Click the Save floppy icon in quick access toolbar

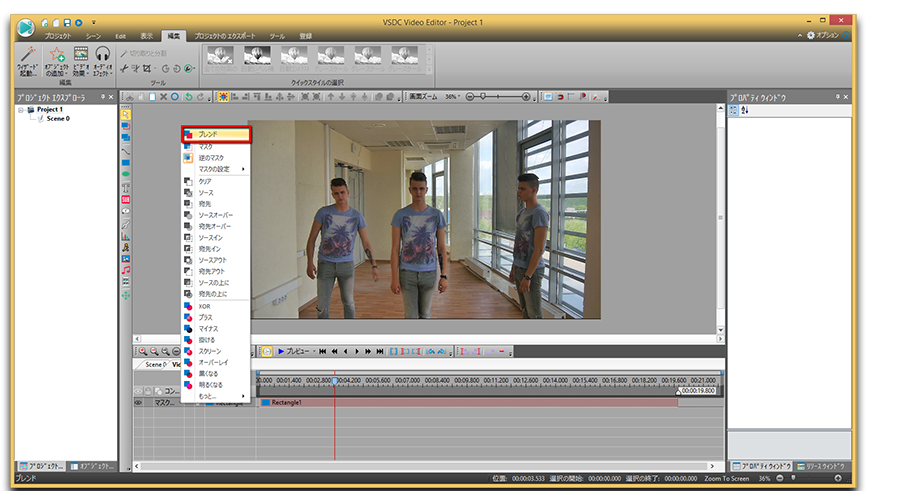click(67, 23)
